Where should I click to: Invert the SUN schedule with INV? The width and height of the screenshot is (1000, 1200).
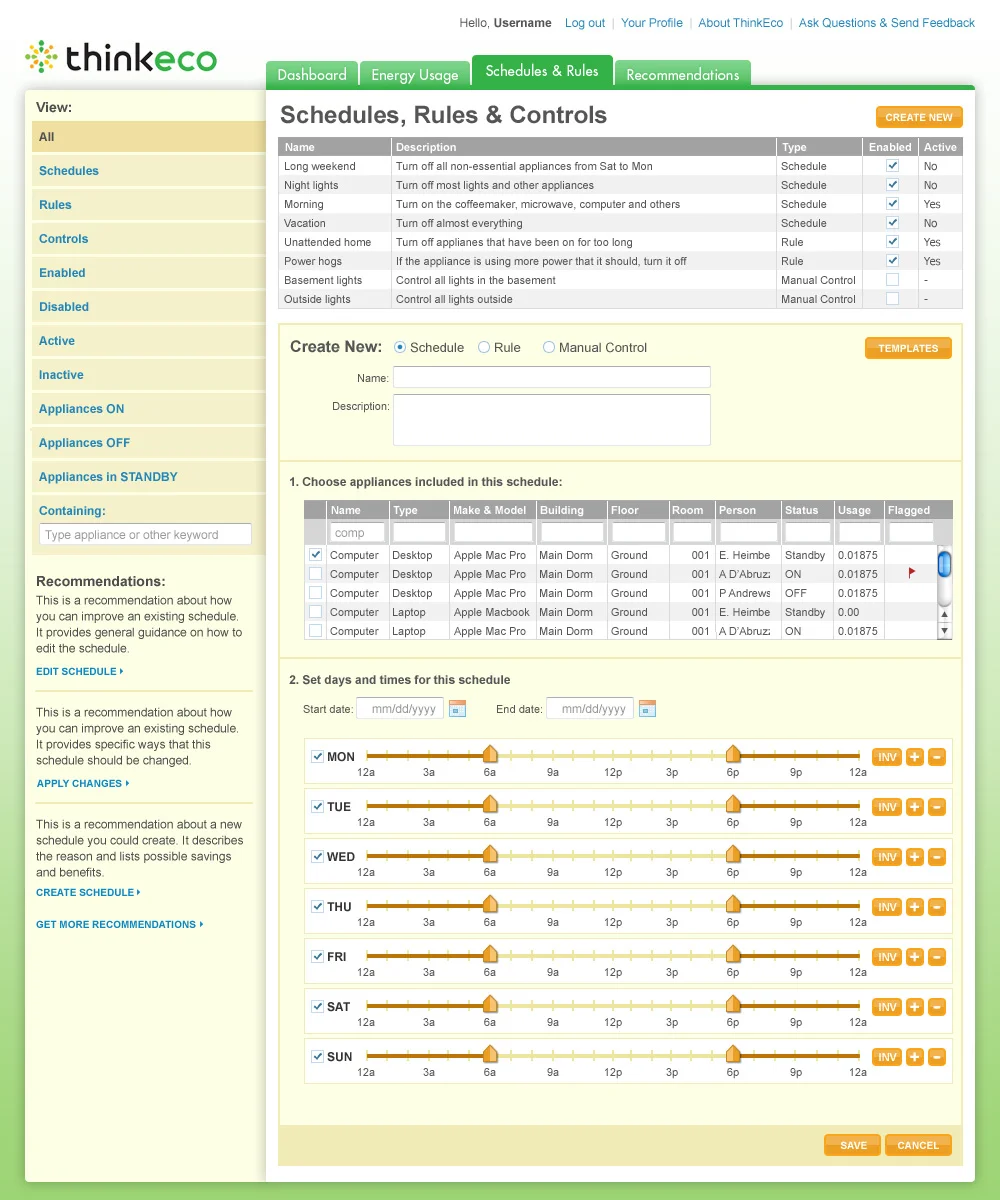click(x=887, y=1057)
